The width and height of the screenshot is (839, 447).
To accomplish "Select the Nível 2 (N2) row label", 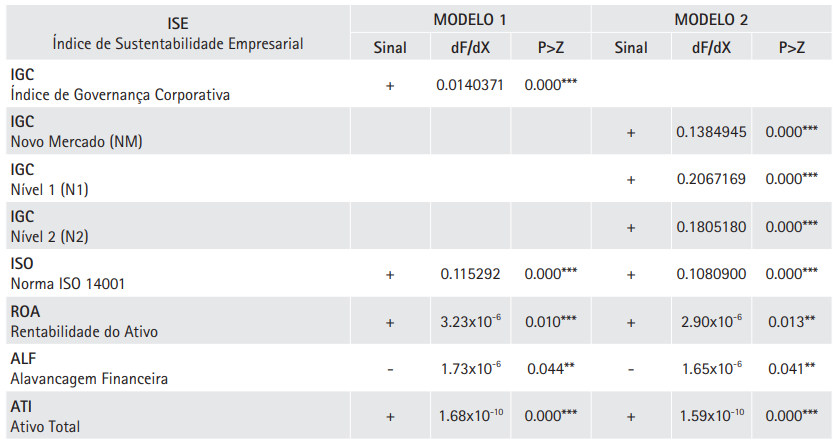I will pos(57,237).
